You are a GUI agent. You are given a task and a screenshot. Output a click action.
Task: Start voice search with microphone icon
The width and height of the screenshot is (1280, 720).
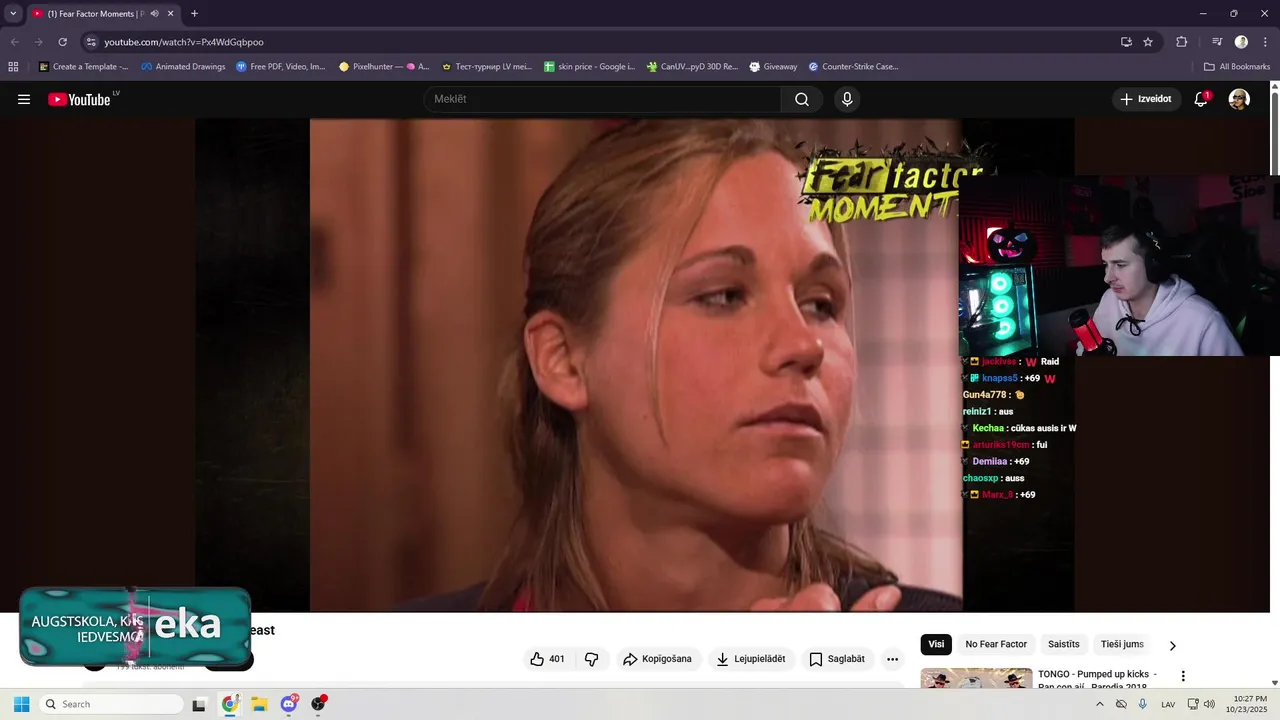coord(847,99)
